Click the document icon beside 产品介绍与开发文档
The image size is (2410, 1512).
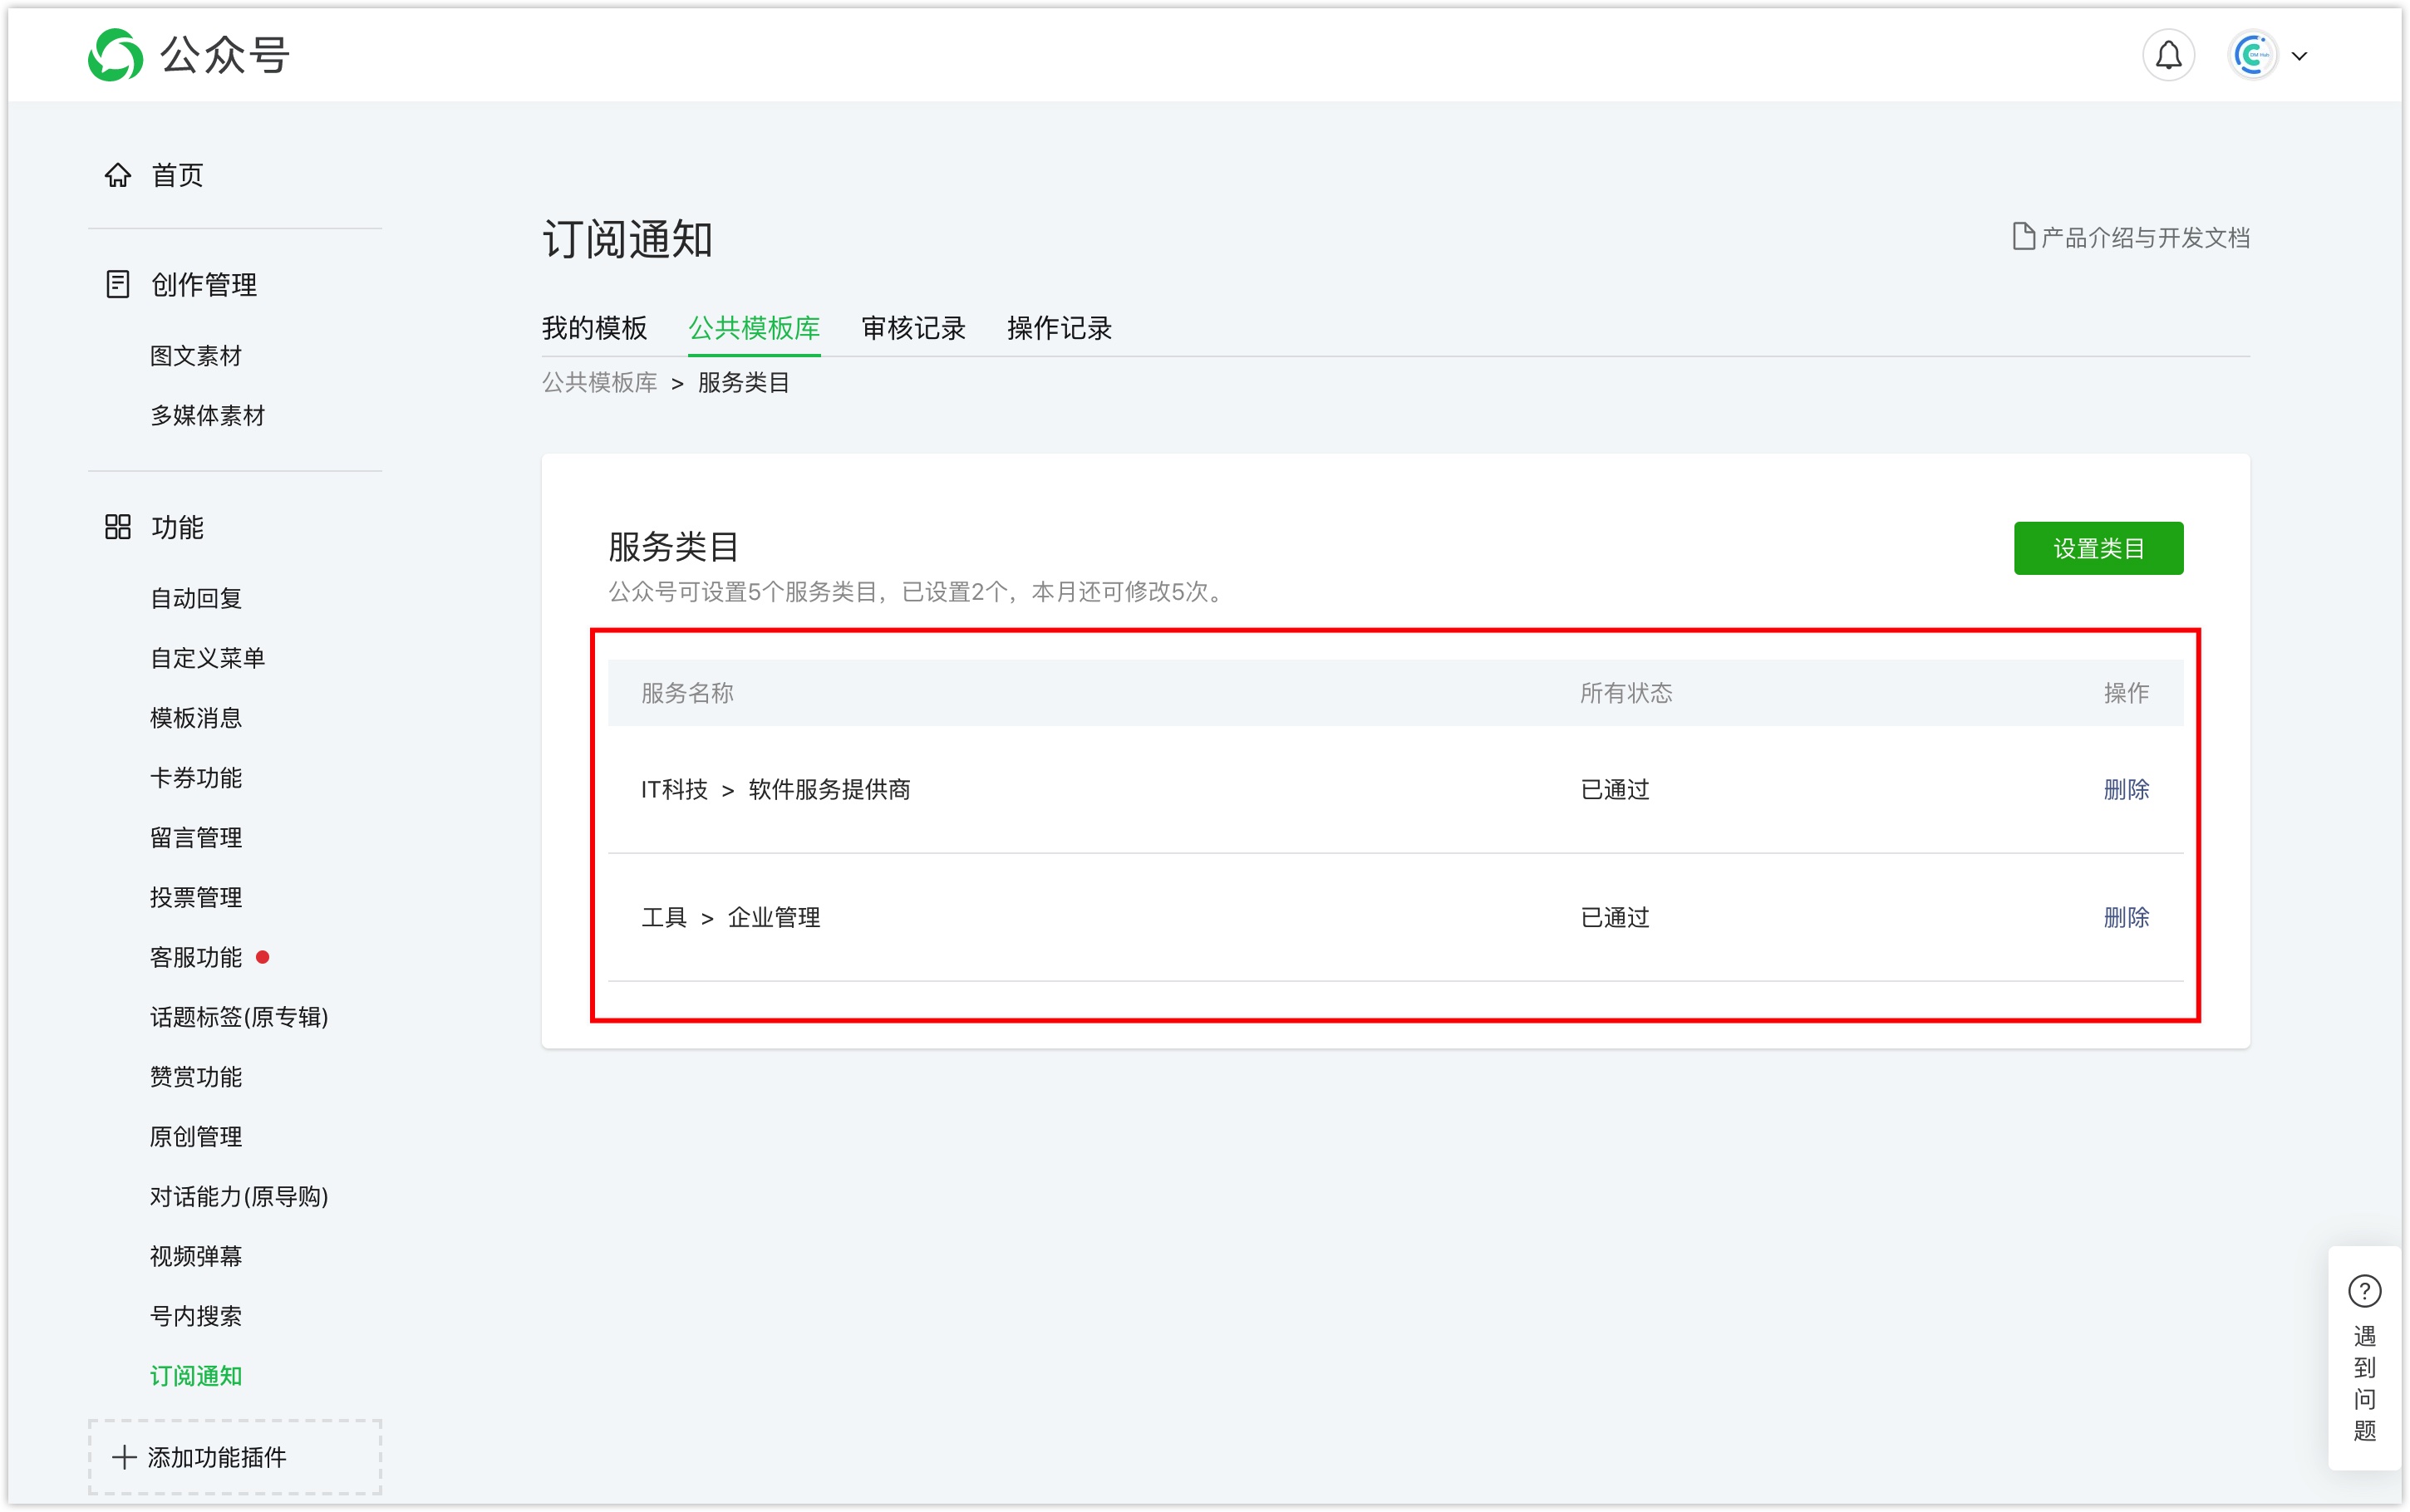2023,237
